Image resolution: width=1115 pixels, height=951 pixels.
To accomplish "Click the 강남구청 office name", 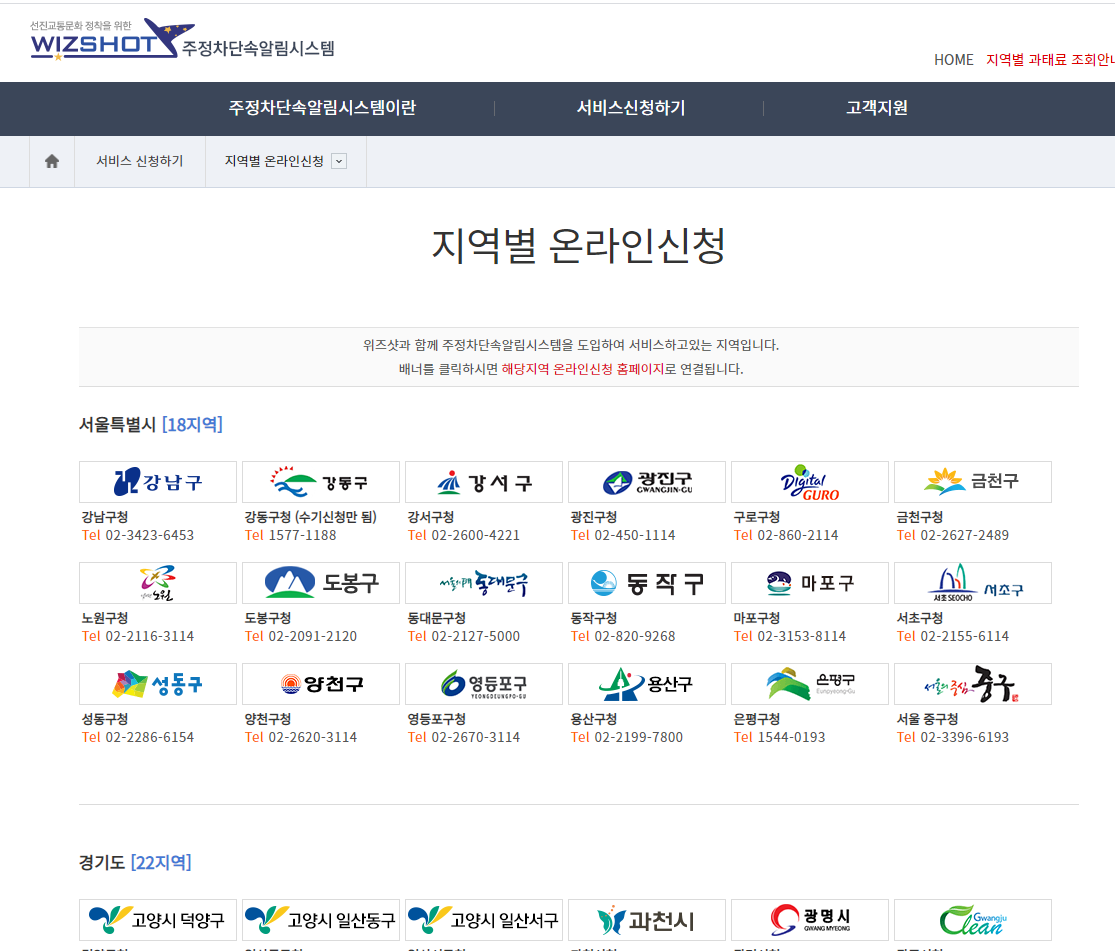I will click(x=105, y=517).
